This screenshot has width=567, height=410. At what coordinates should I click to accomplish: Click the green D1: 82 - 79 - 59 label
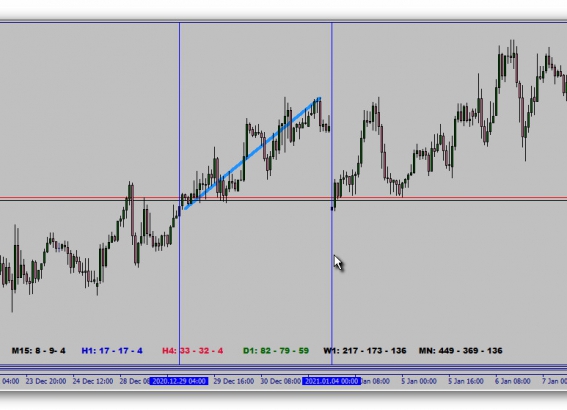coord(276,351)
